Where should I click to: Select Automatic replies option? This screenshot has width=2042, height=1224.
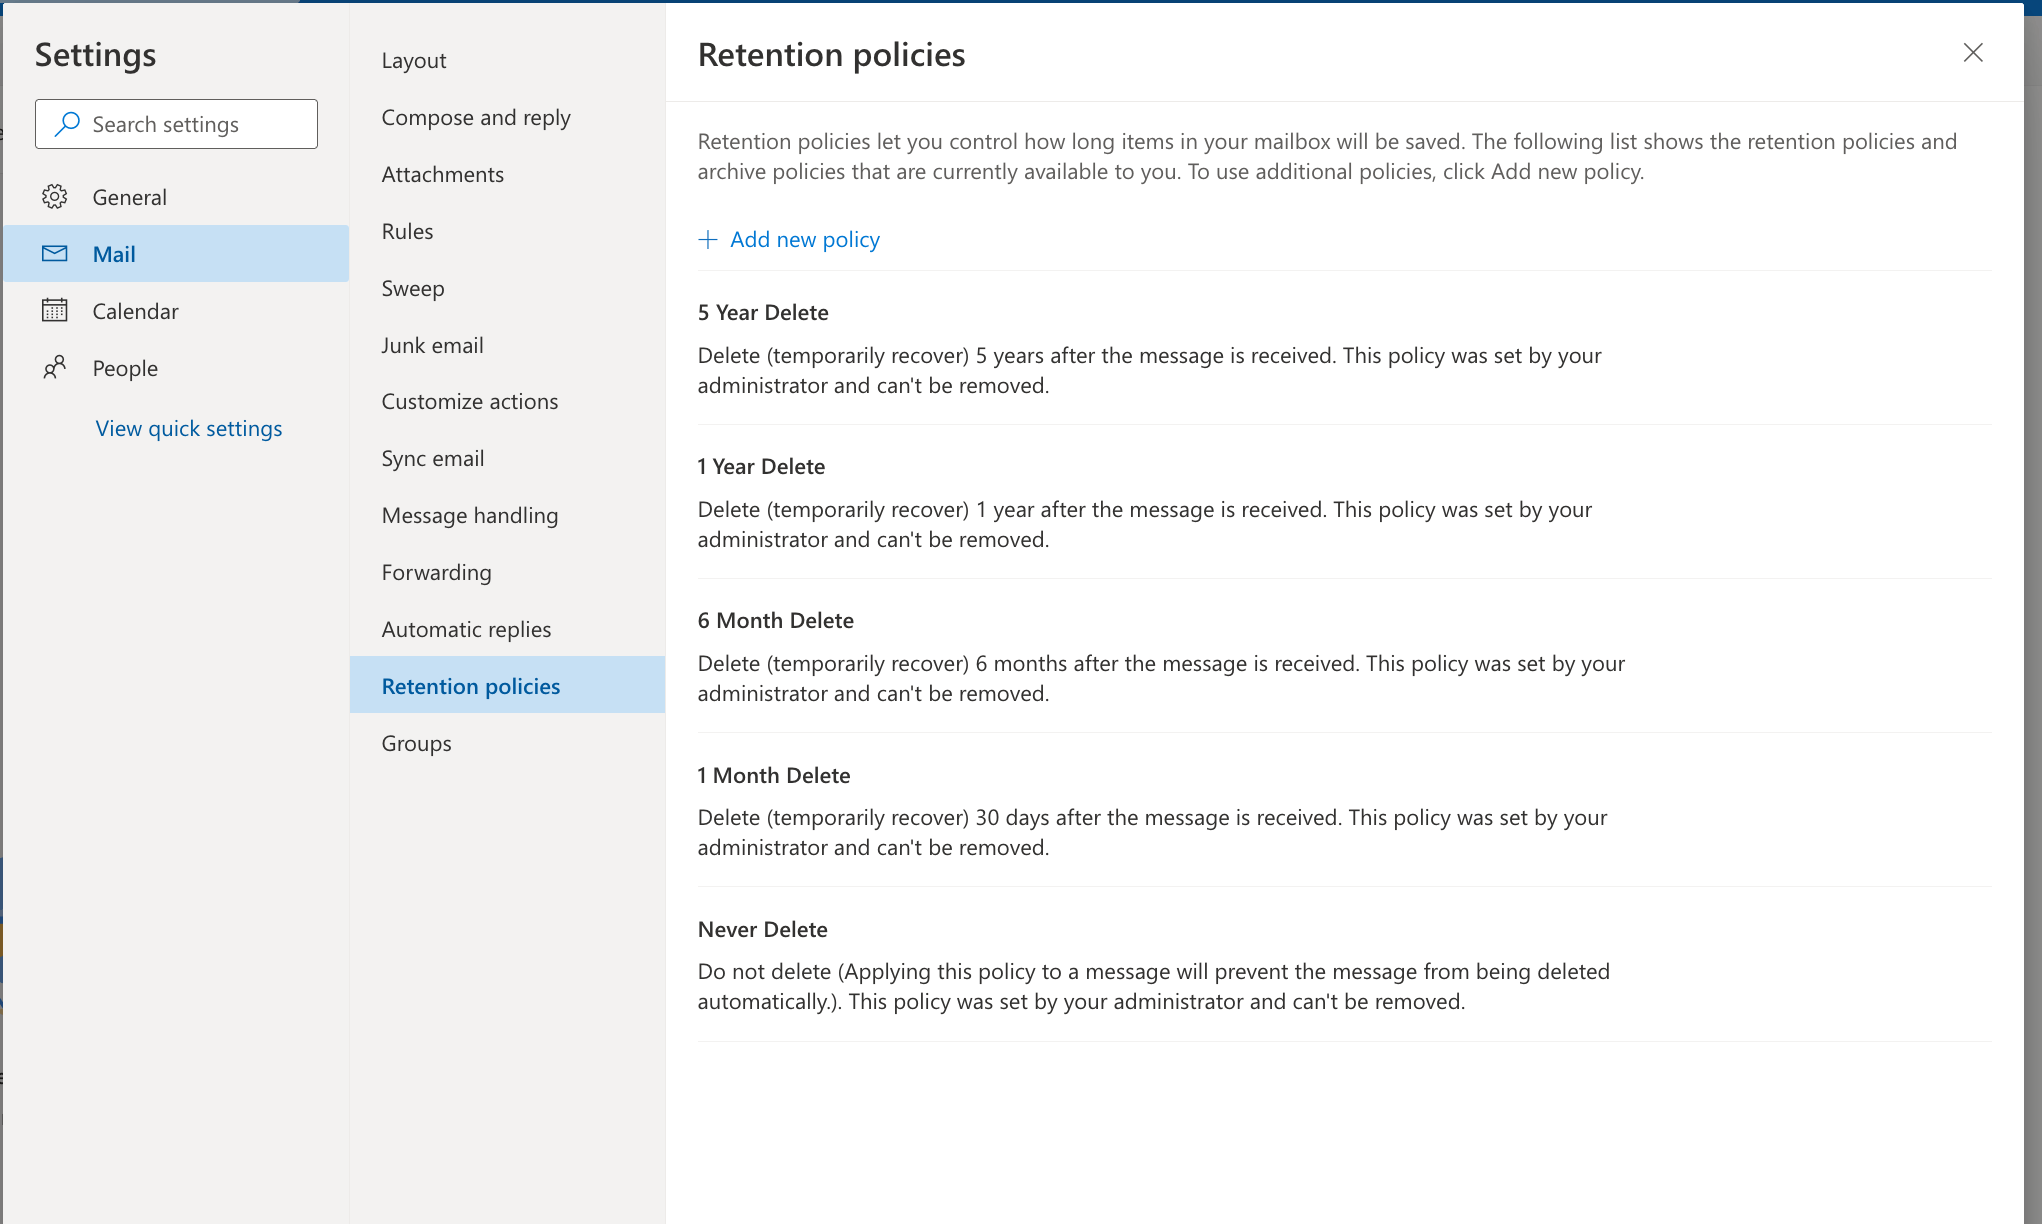click(x=466, y=629)
